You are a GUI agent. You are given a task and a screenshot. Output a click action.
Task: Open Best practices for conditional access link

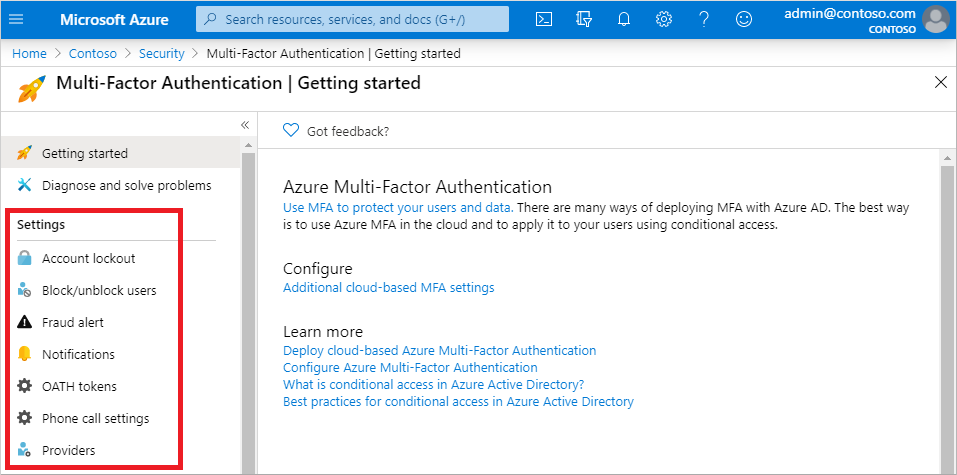[x=458, y=402]
